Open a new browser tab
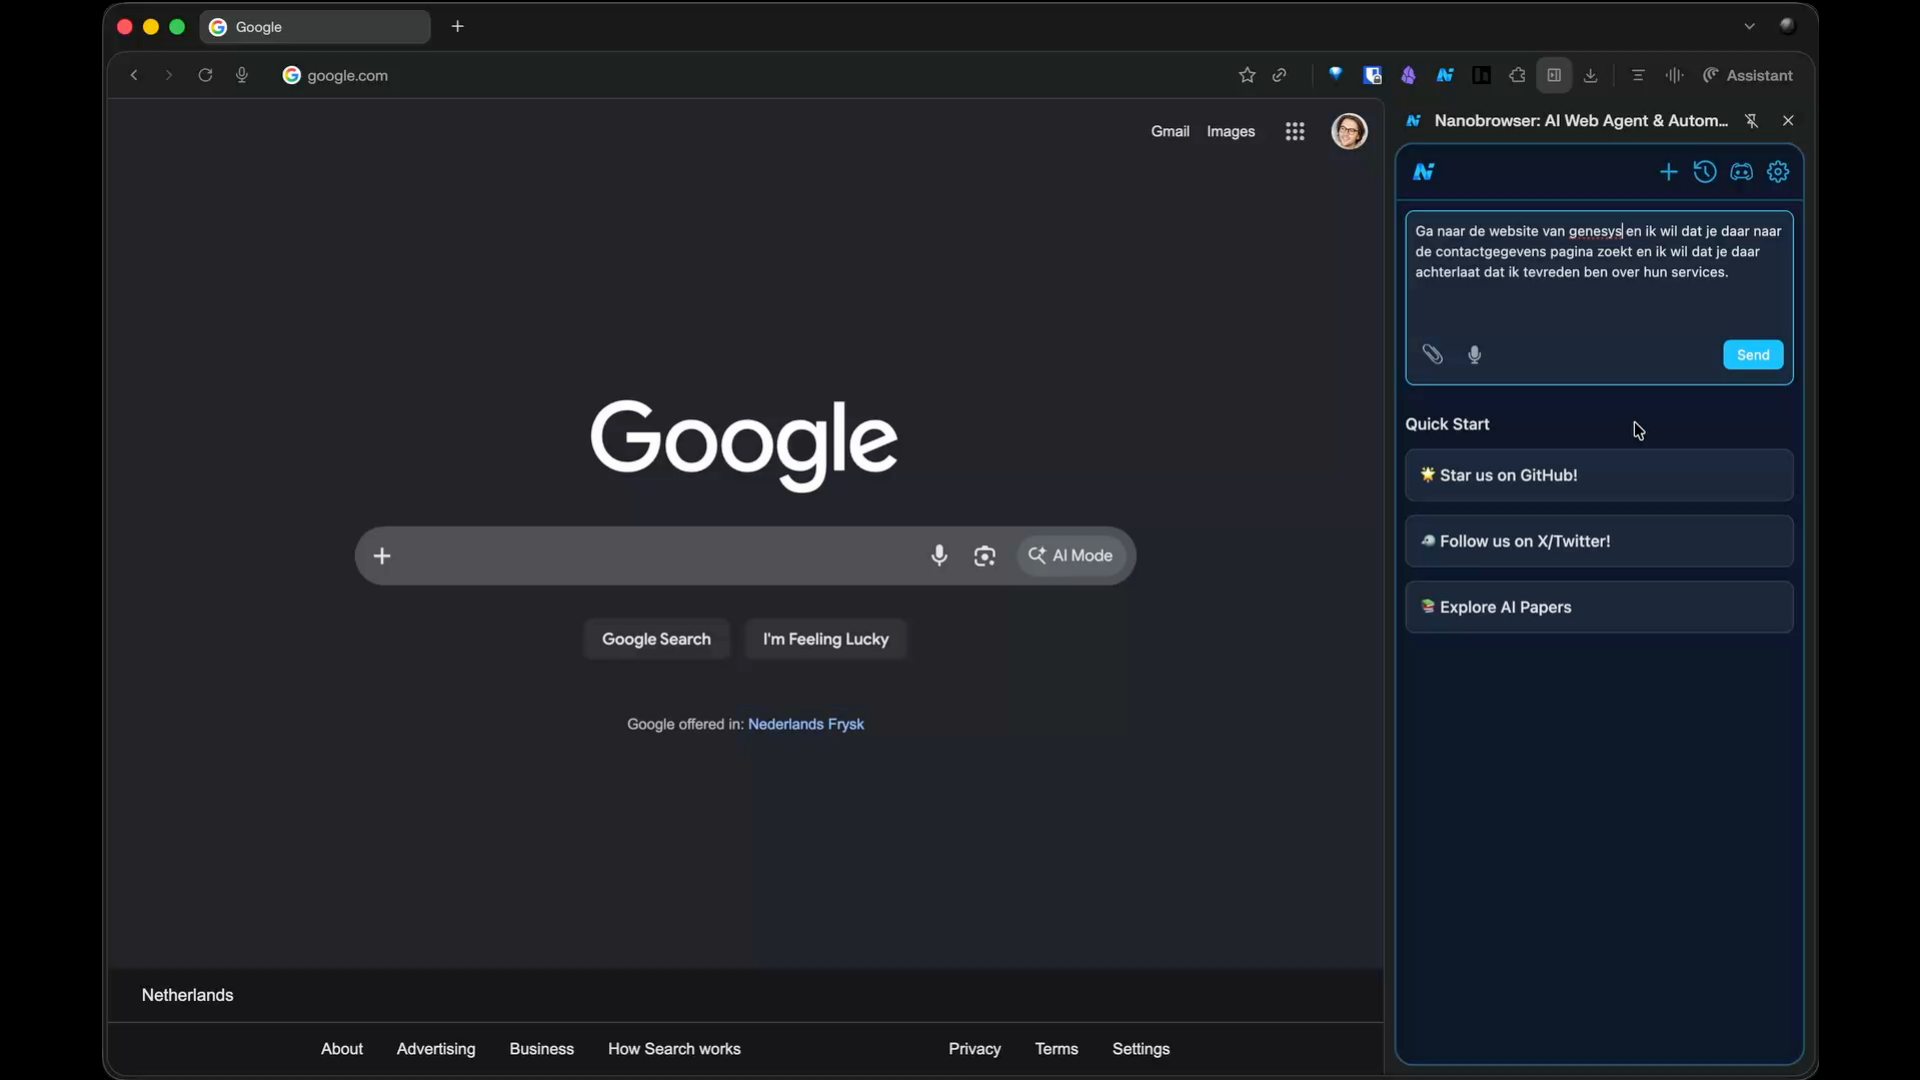 pyautogui.click(x=458, y=26)
